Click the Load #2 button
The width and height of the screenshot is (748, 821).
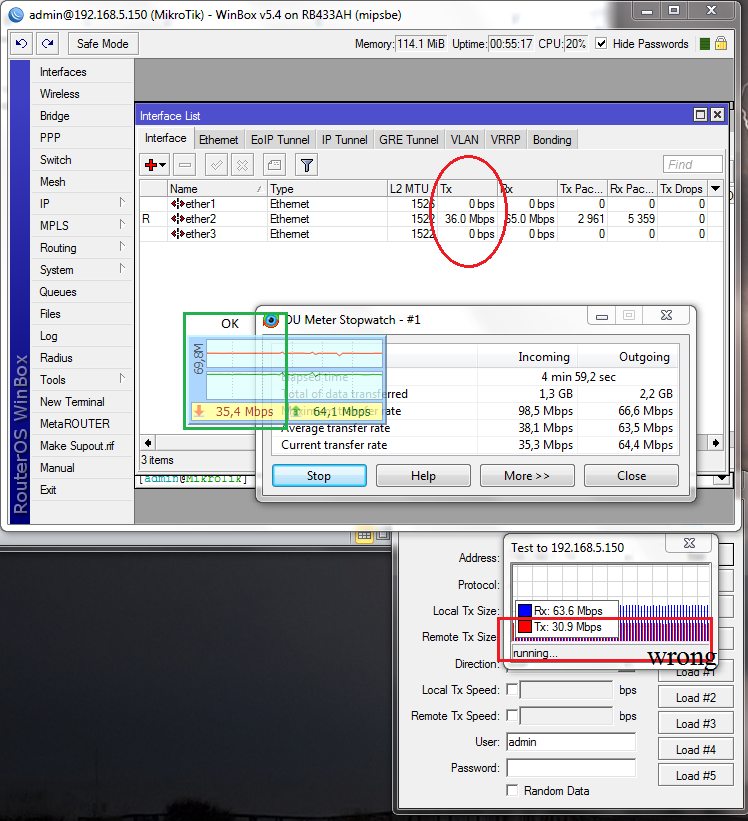pyautogui.click(x=696, y=697)
